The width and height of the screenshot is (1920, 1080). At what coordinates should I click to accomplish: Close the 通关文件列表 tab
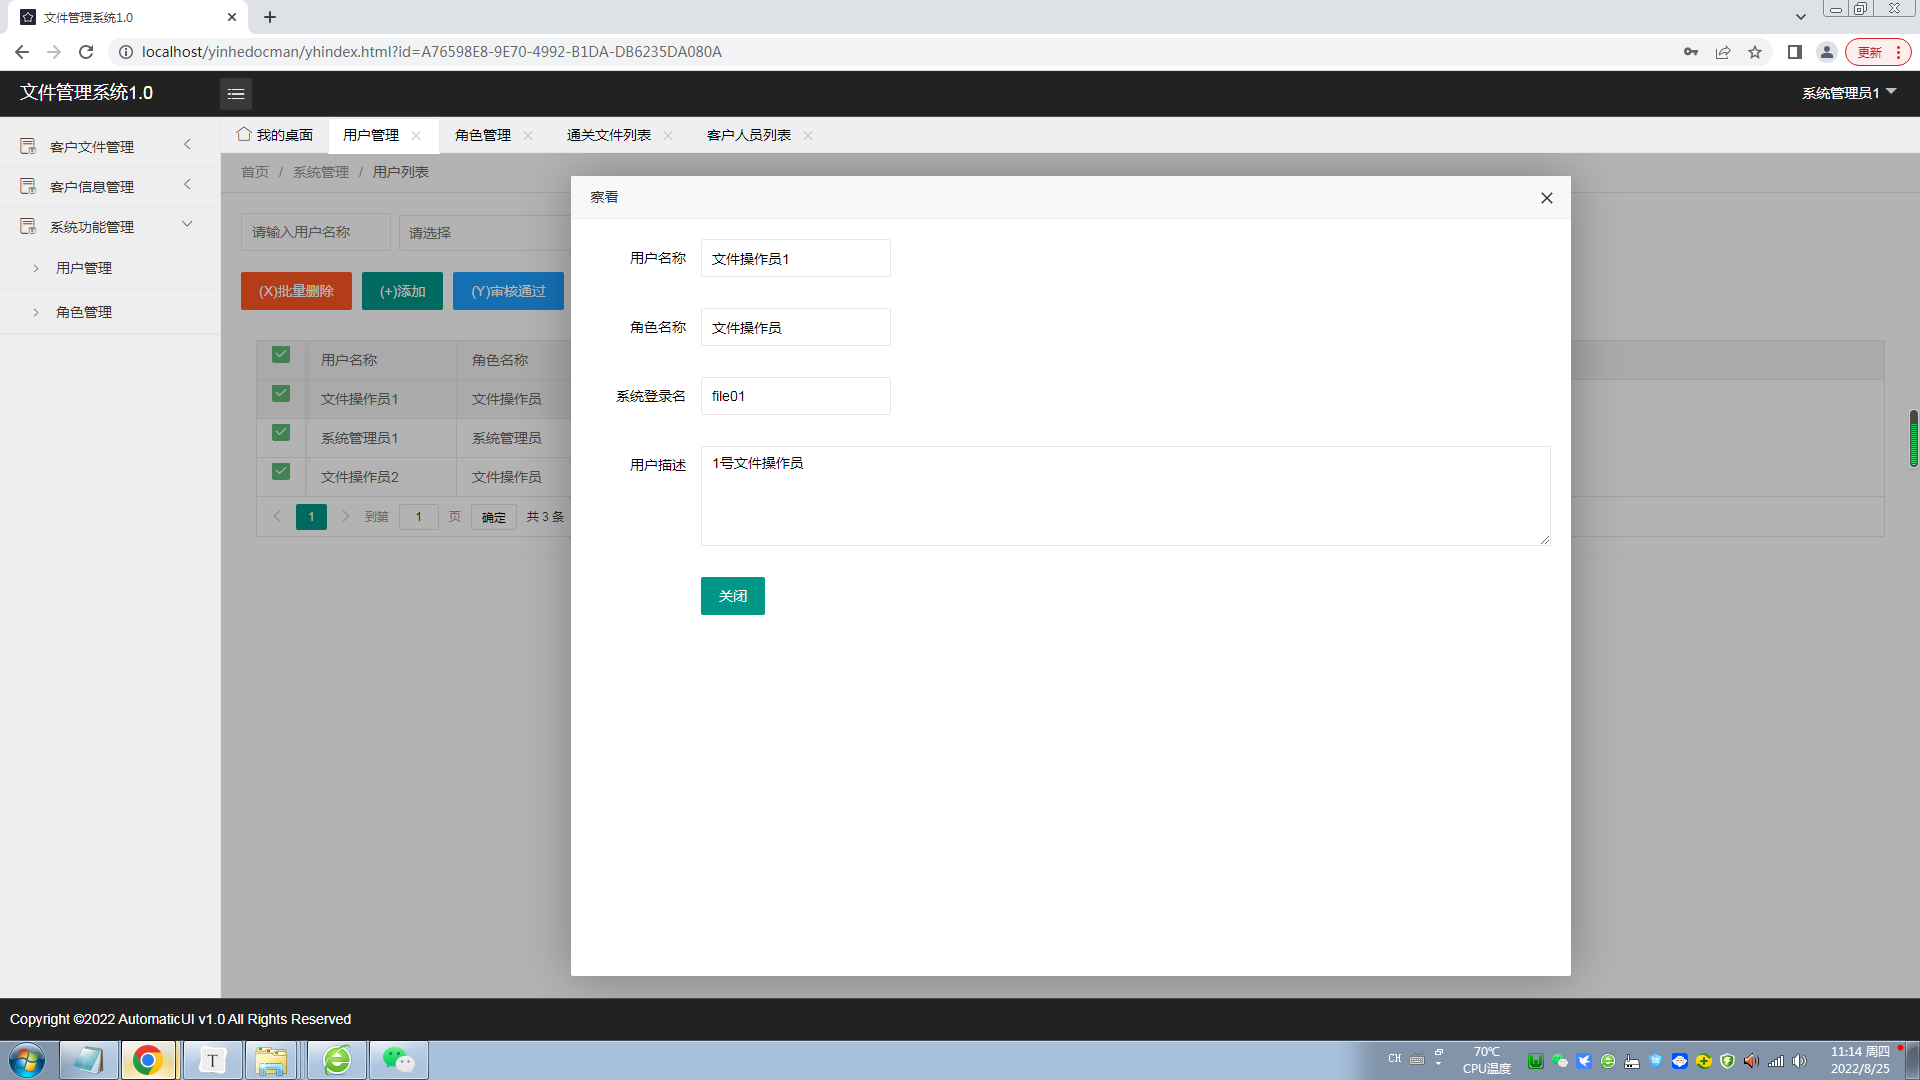(x=668, y=135)
